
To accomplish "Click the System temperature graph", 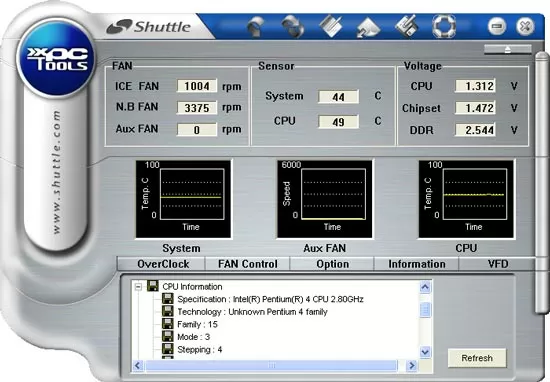I will point(183,199).
